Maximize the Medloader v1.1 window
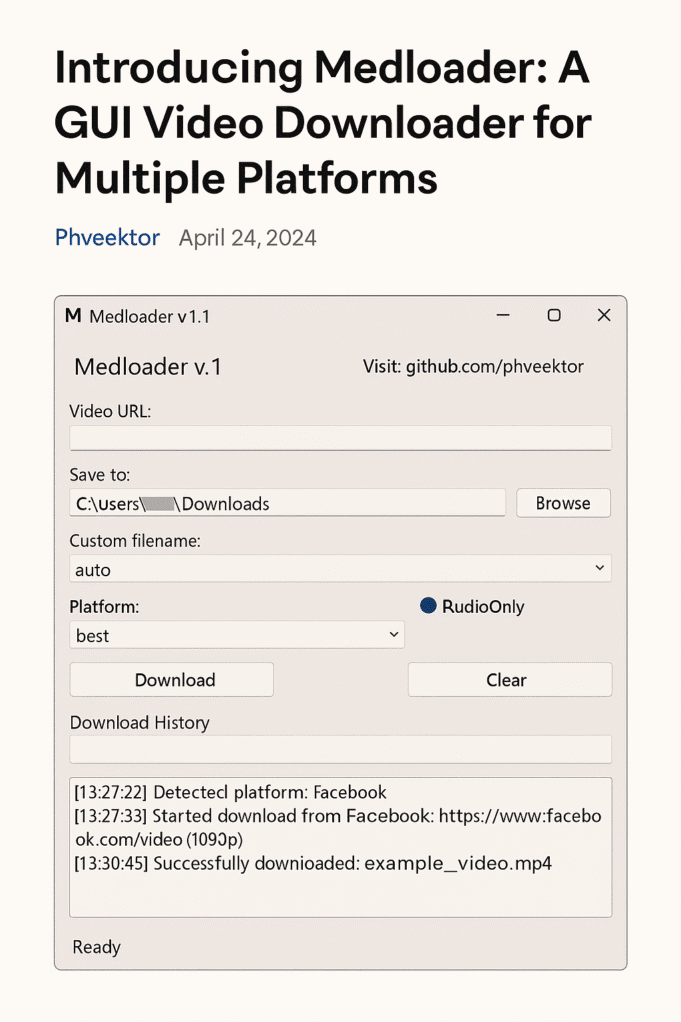681x1022 pixels. click(554, 316)
